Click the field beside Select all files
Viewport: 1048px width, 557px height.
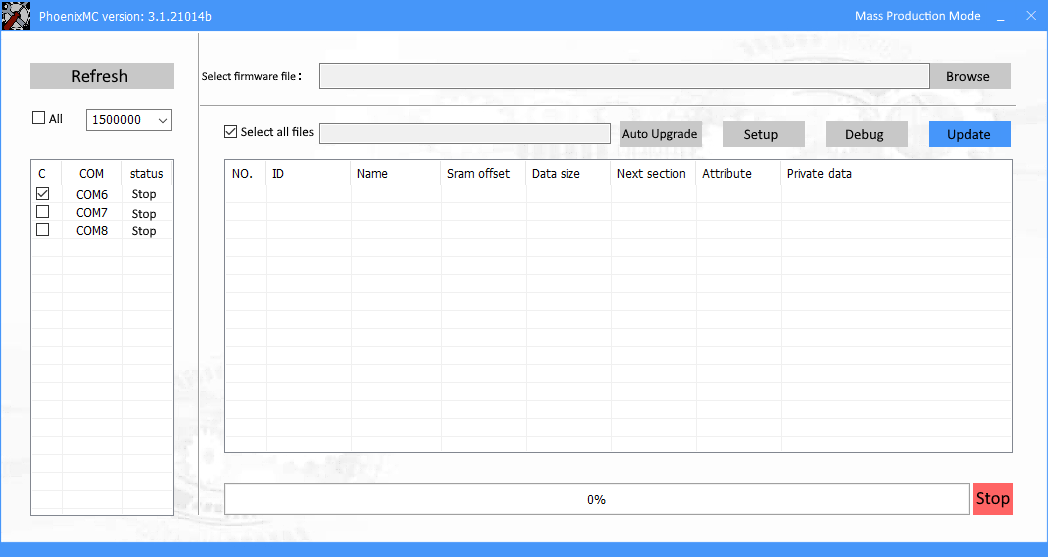[x=465, y=133]
